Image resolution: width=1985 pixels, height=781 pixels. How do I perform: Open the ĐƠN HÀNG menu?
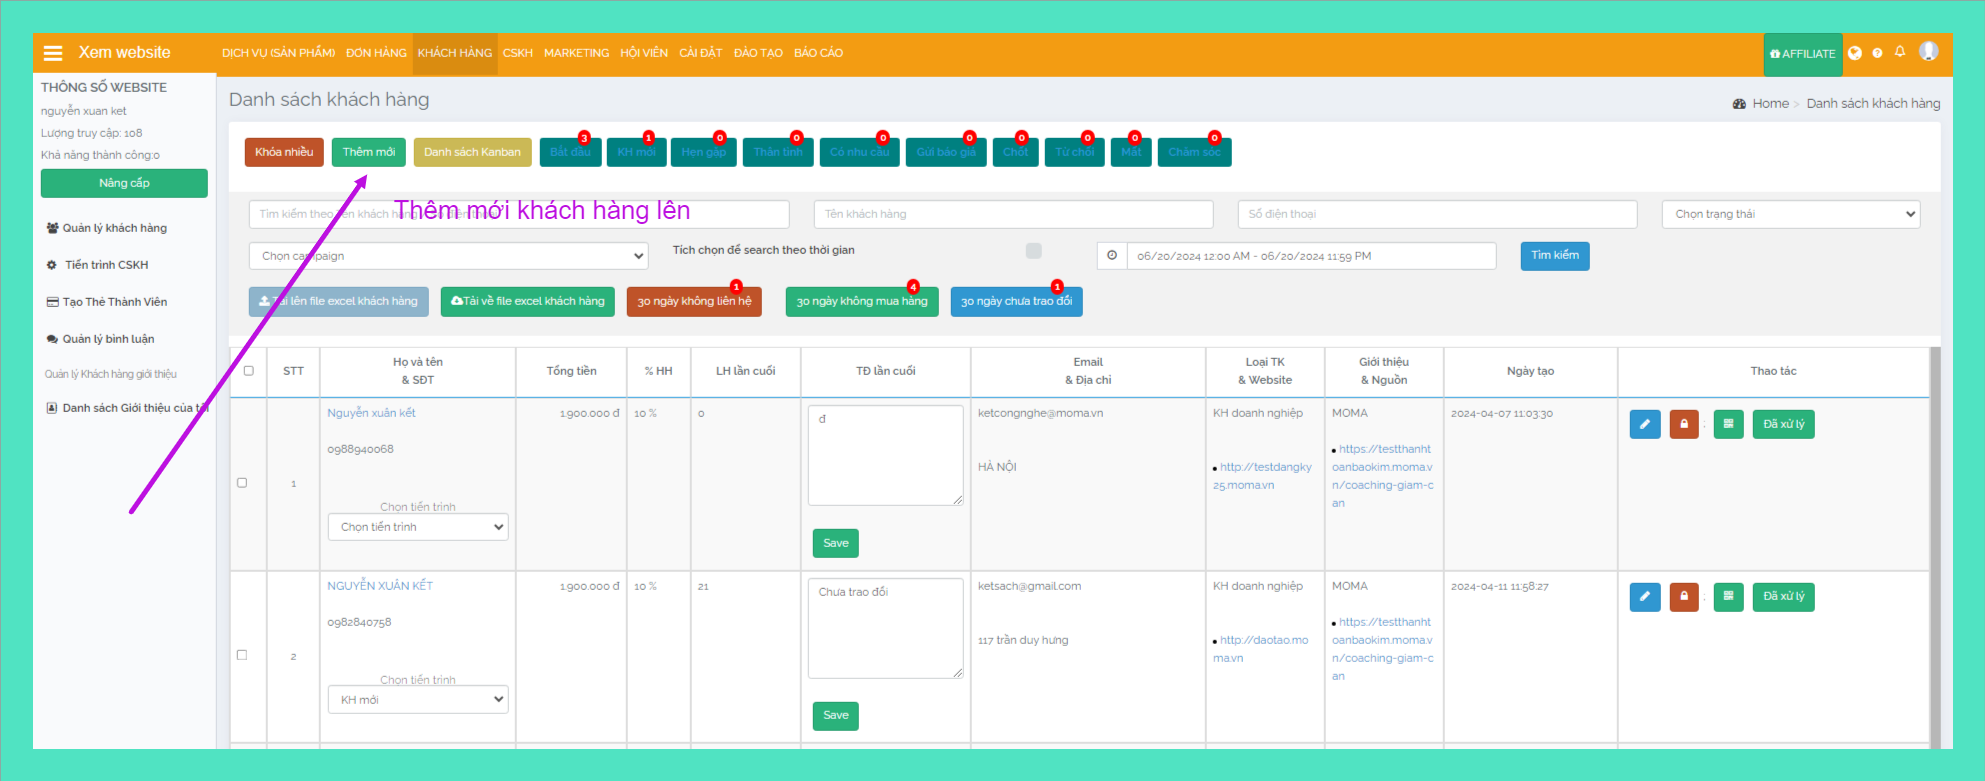[376, 53]
